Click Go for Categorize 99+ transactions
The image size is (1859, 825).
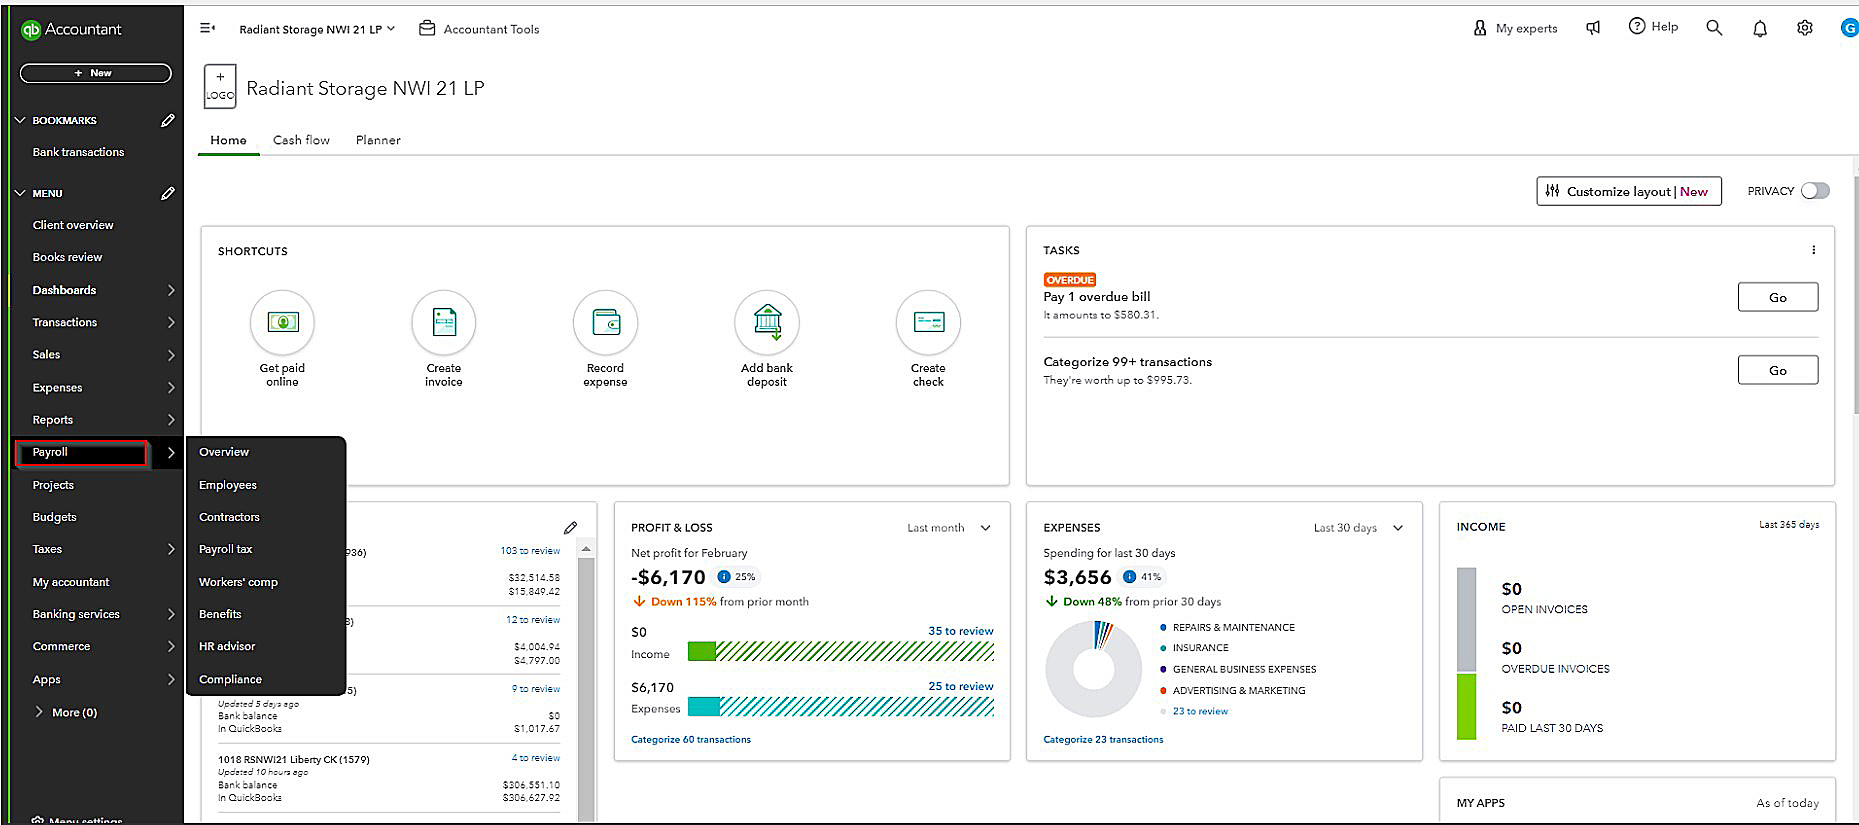(x=1778, y=370)
